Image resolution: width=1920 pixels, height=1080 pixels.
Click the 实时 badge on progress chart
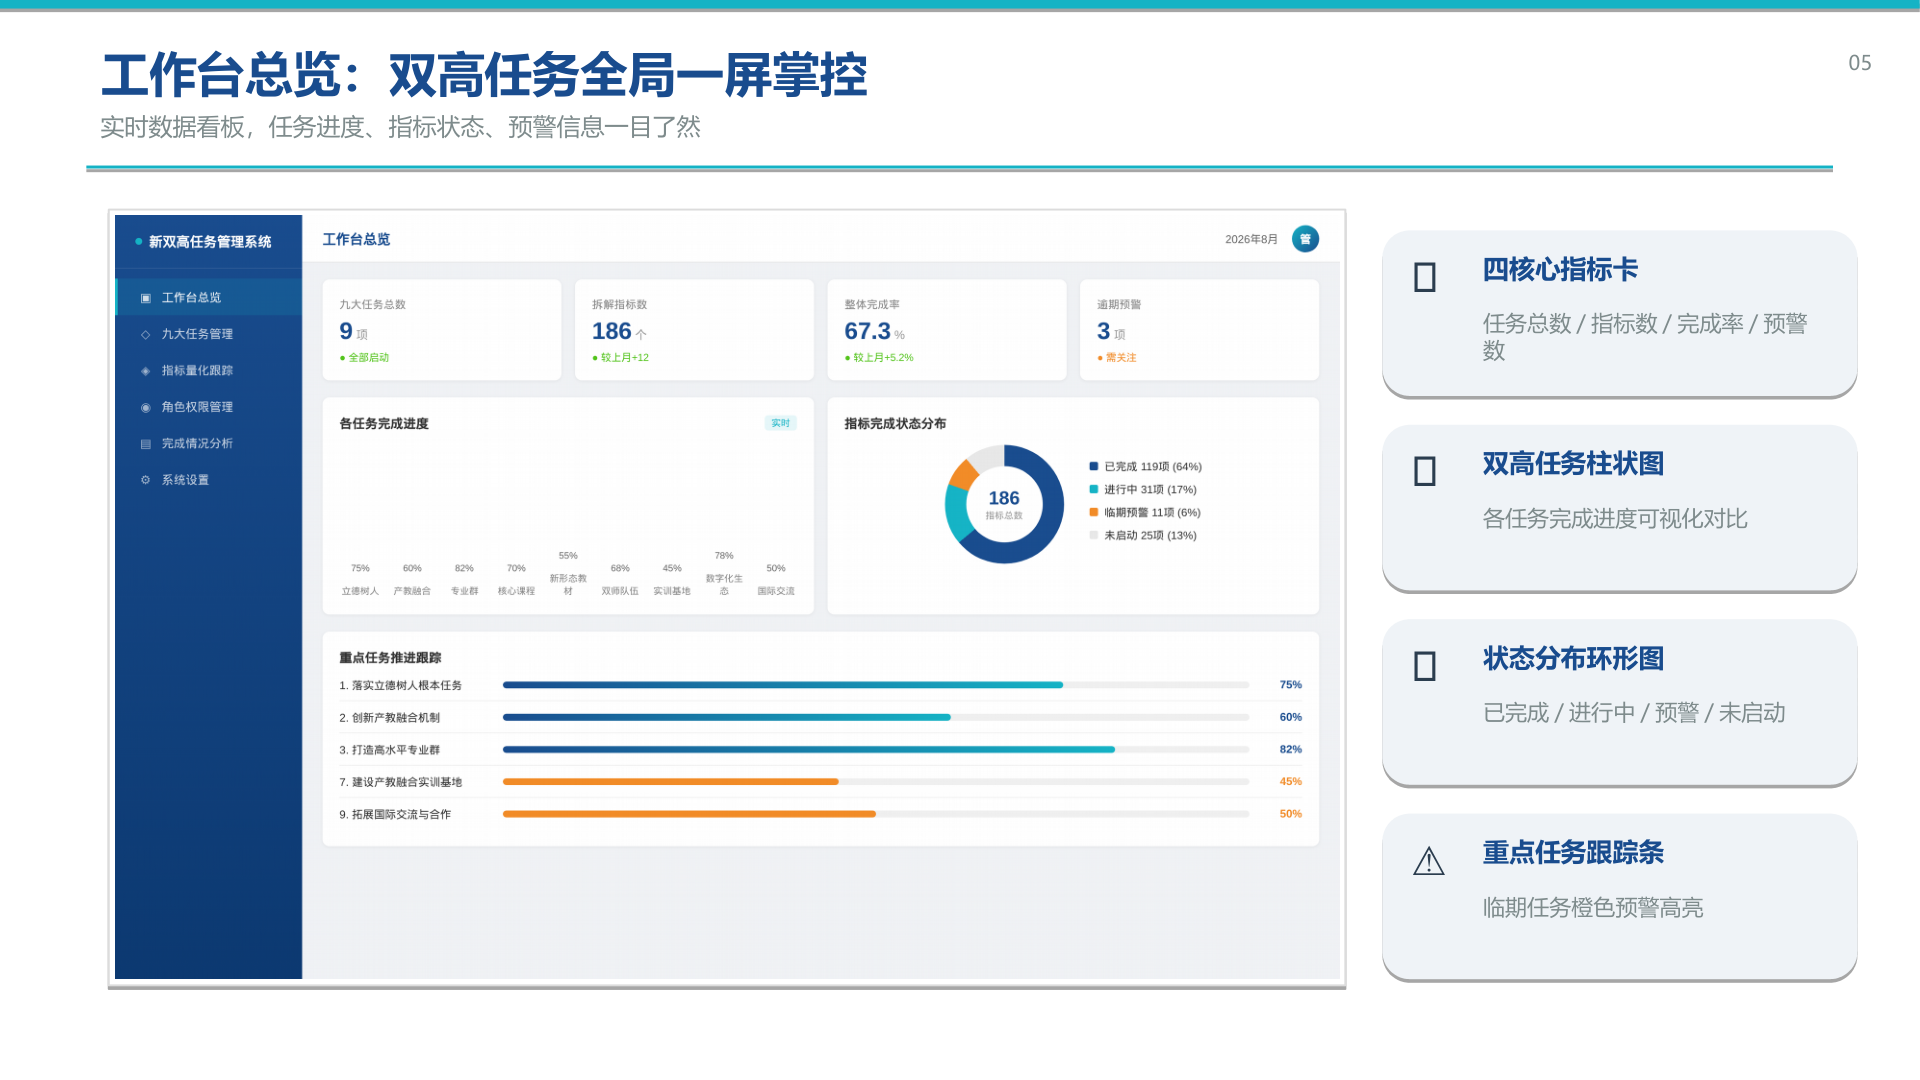780,423
